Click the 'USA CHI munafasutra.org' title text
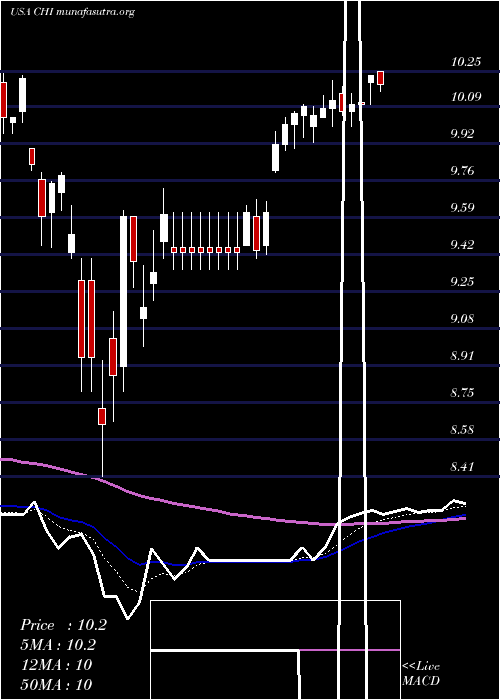 72,12
